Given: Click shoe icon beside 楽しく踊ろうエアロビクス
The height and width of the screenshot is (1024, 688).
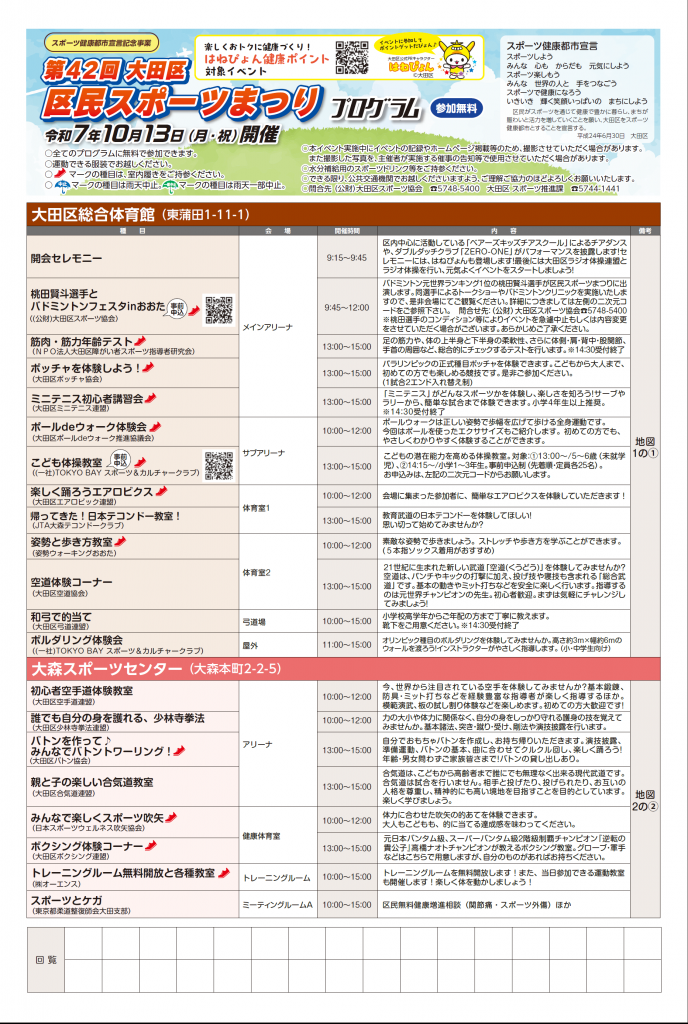Looking at the screenshot, I should click(161, 491).
